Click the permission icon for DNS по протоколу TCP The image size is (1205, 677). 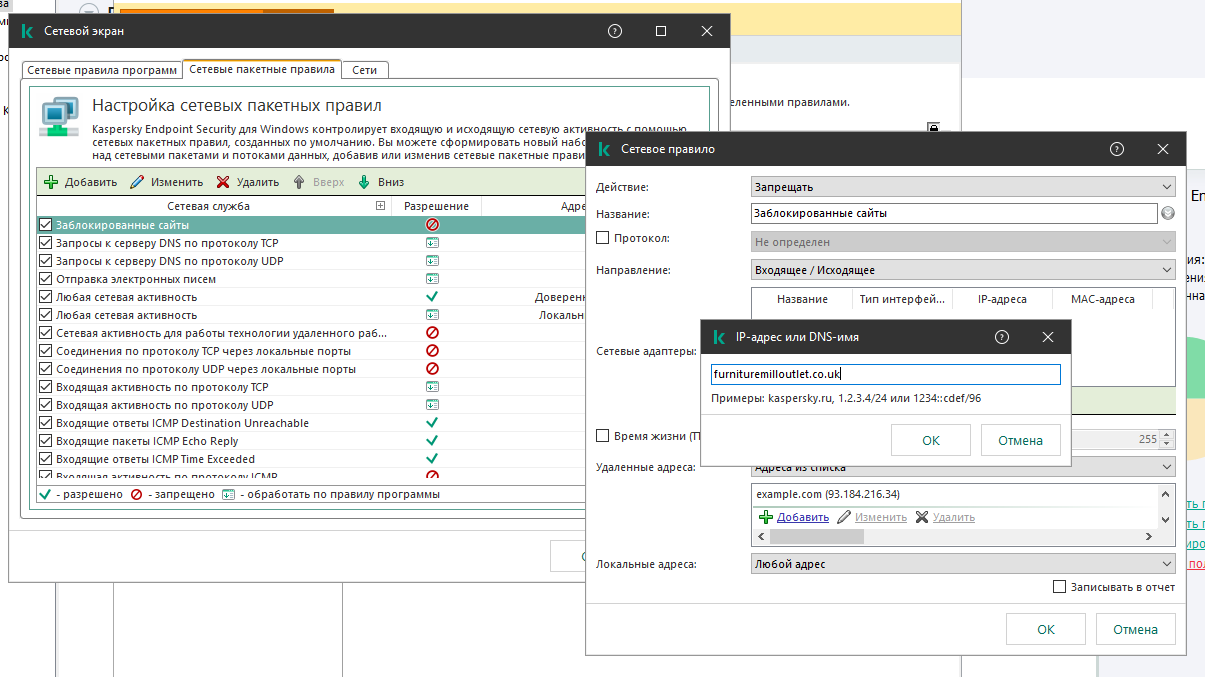[x=432, y=243]
